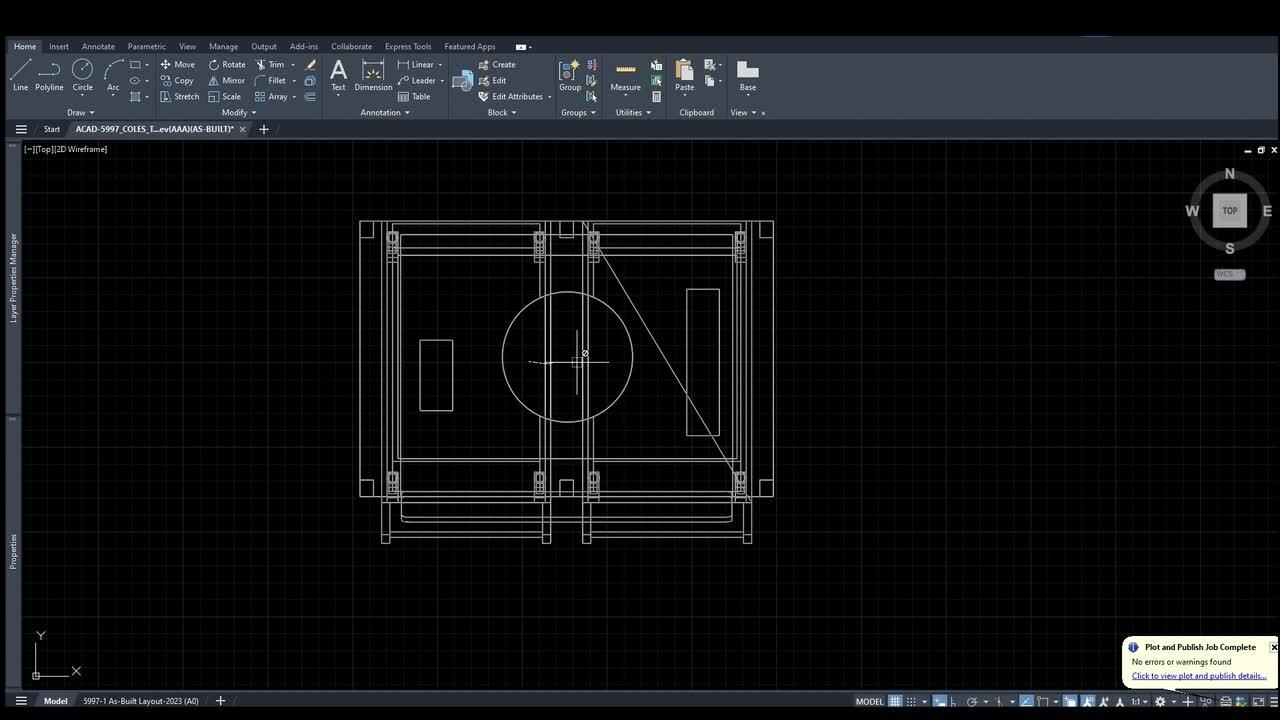The image size is (1280, 720).
Task: Toggle snap mode in the status bar
Action: click(911, 701)
